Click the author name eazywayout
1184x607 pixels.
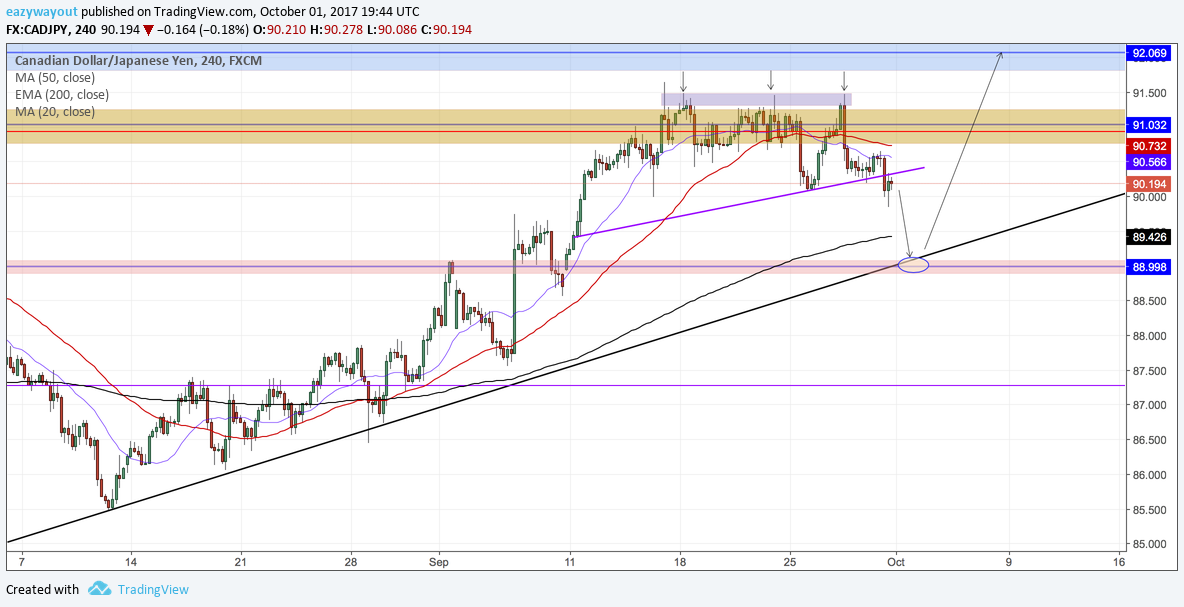point(40,12)
